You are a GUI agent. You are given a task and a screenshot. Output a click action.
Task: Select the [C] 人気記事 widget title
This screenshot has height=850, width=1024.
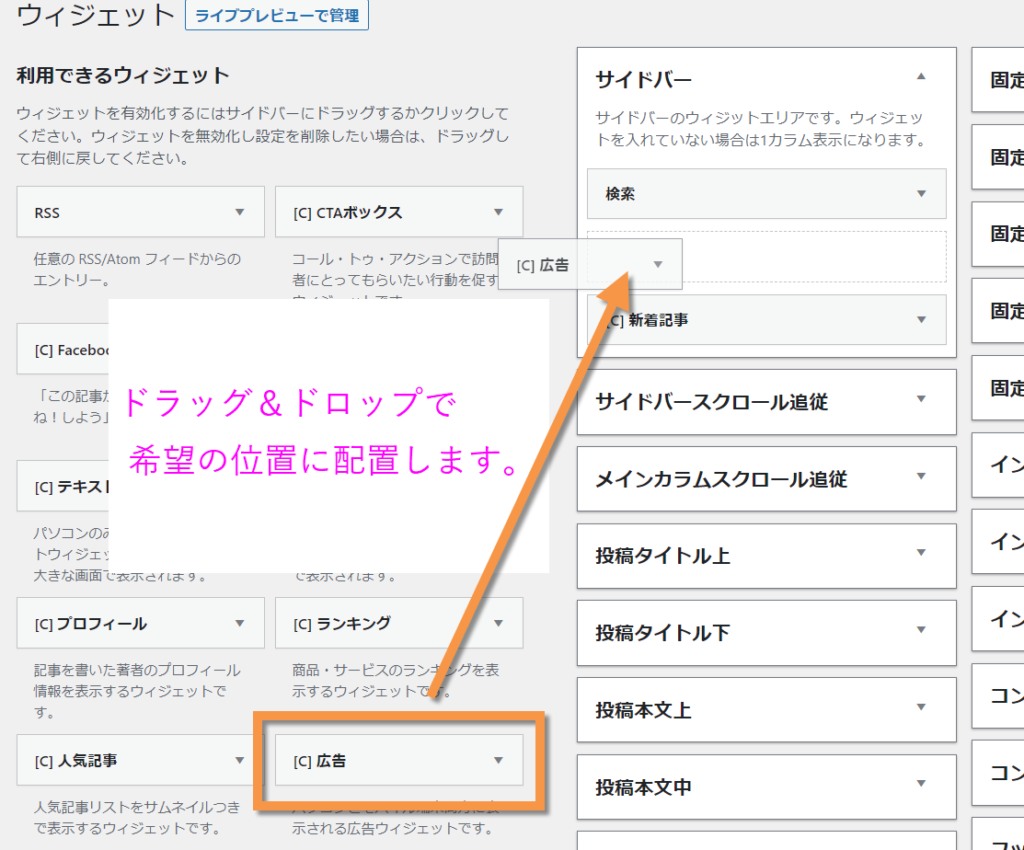[76, 761]
